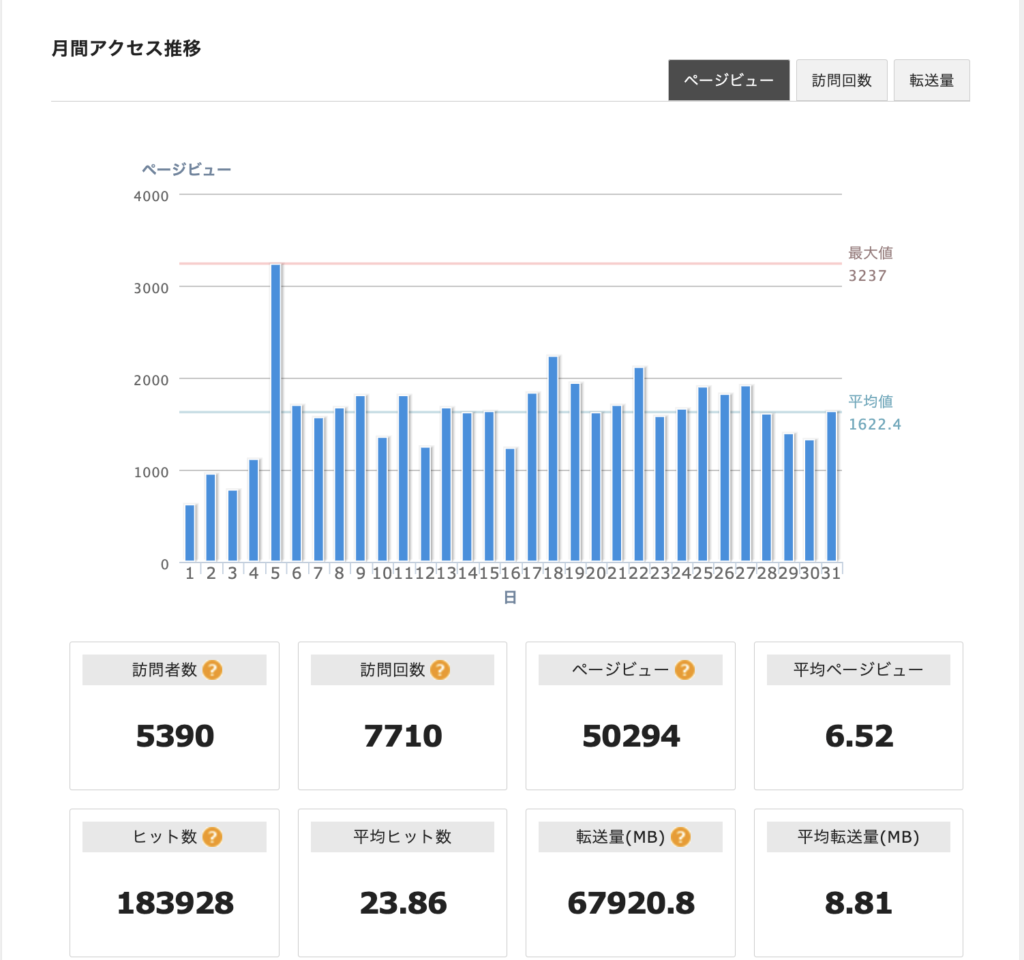Switch to the ページビュー tab
The width and height of the screenshot is (1024, 960).
(729, 81)
